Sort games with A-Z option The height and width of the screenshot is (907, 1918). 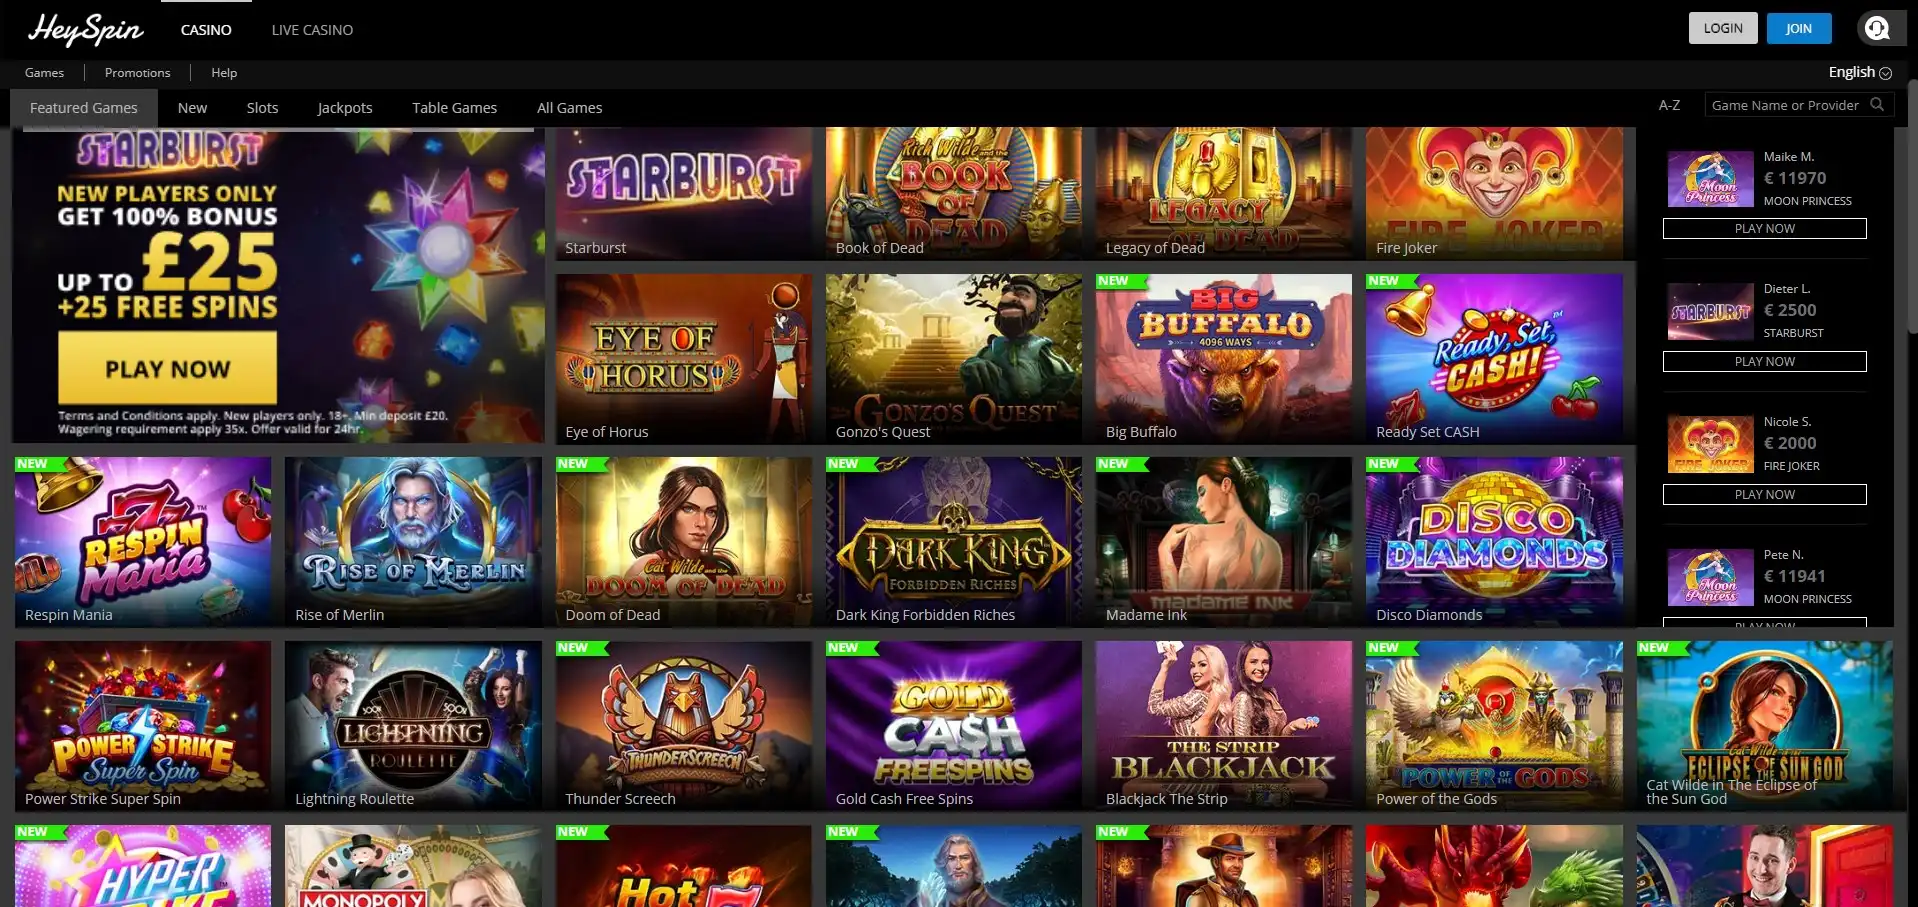pos(1669,105)
